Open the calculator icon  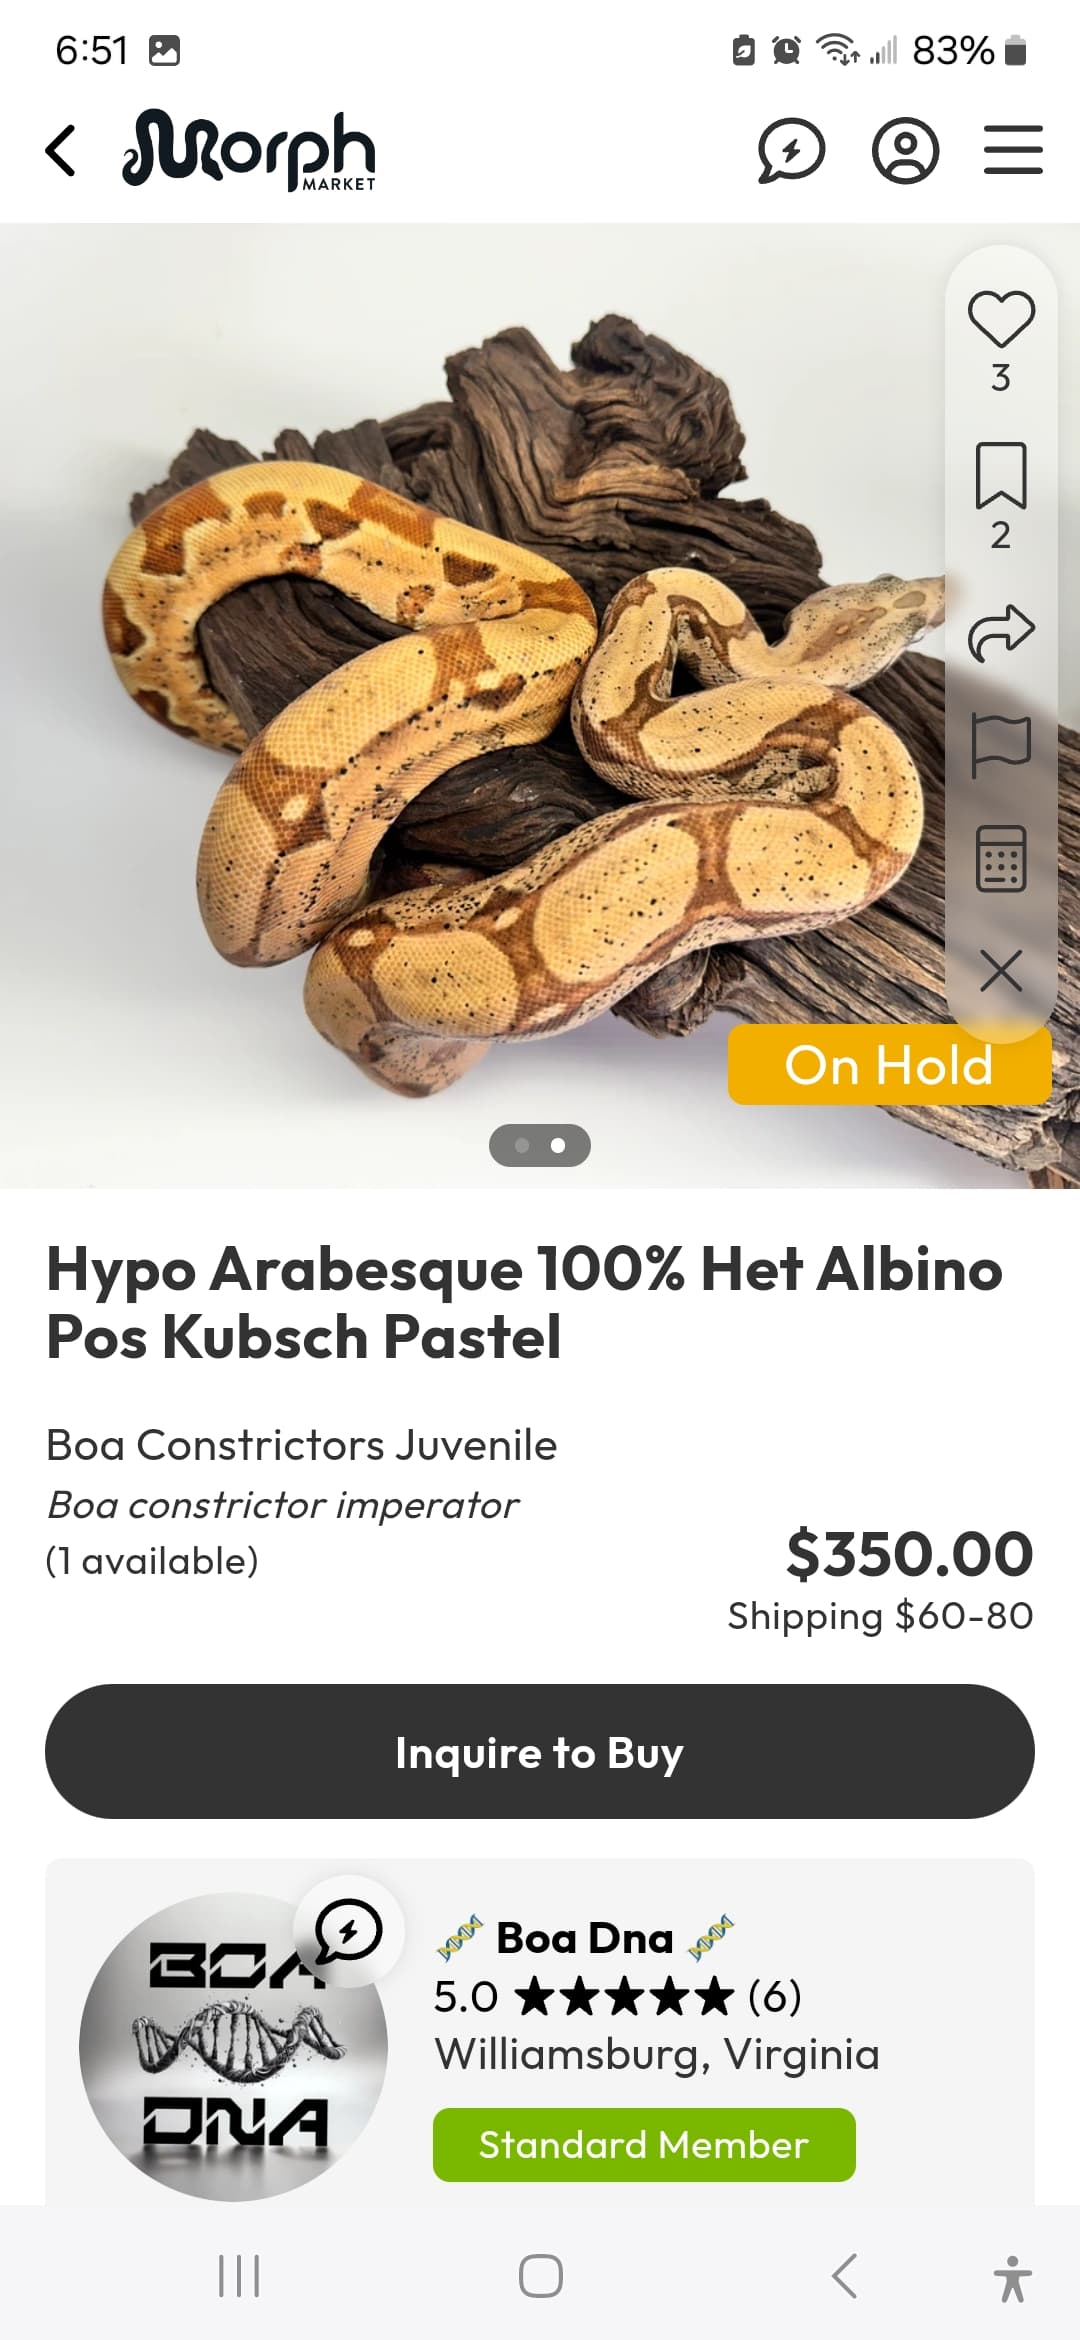click(1001, 859)
